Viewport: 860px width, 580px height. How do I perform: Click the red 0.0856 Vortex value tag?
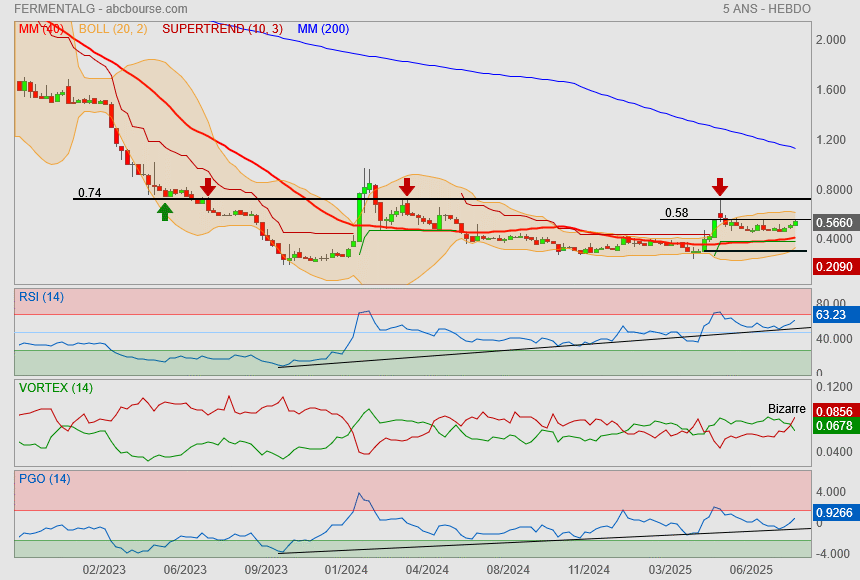(834, 411)
